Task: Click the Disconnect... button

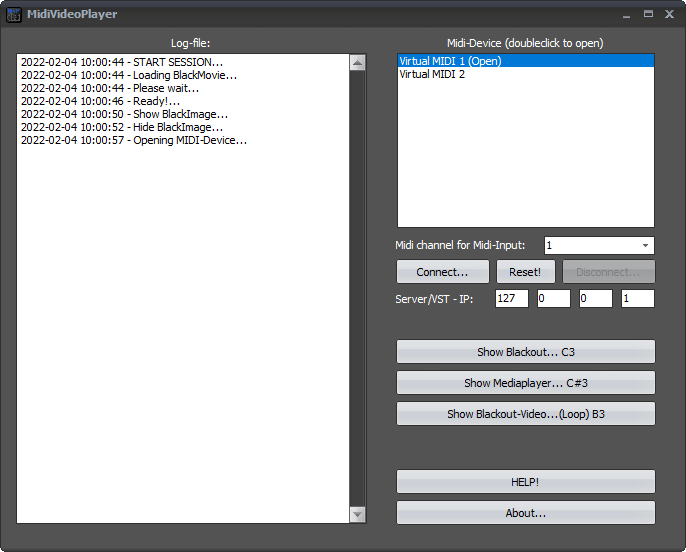Action: tap(609, 272)
